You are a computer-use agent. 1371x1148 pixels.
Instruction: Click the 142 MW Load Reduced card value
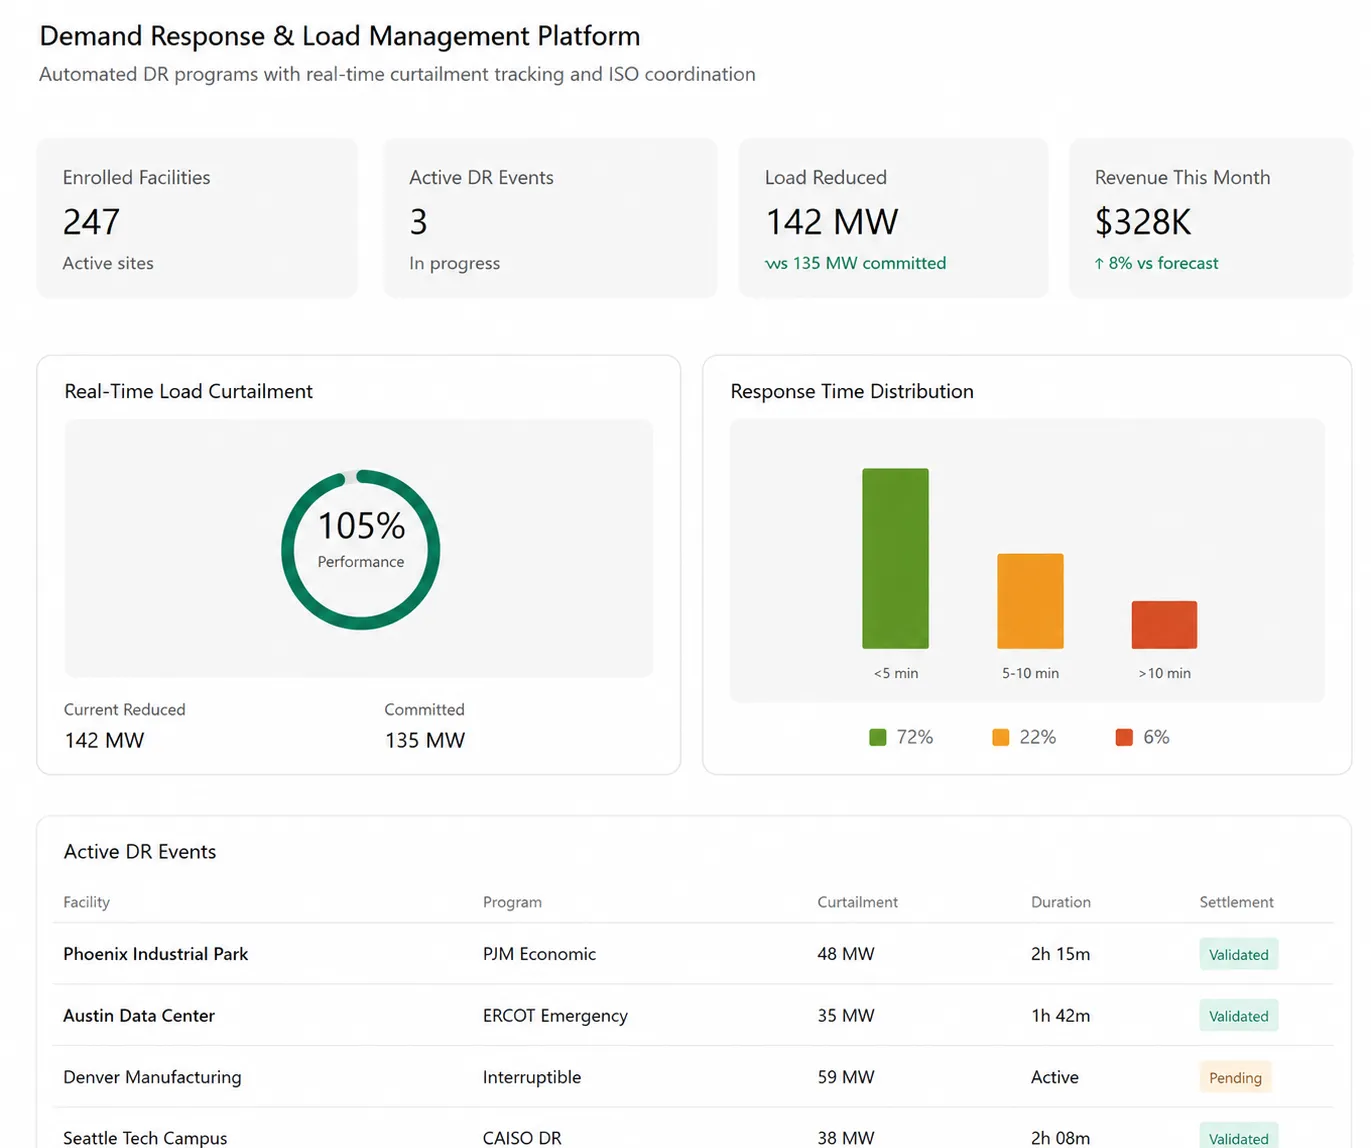(831, 222)
